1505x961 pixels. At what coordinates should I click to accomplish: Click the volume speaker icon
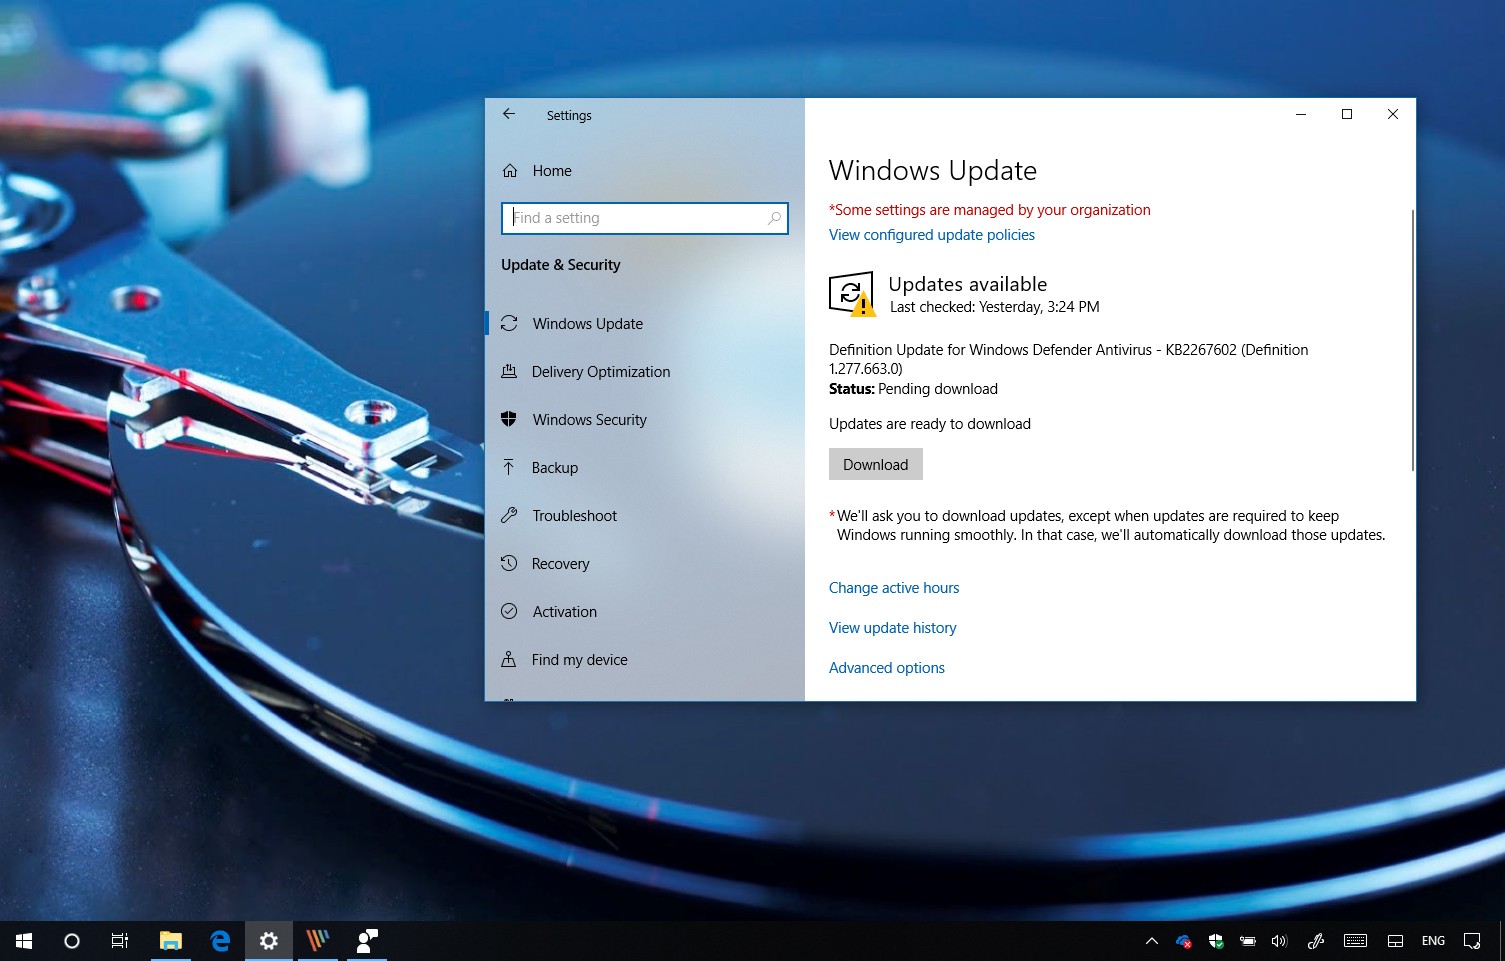tap(1279, 941)
